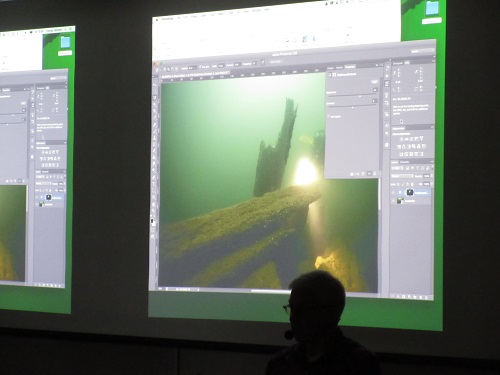Select the Lasso tool in the toolbar
The height and width of the screenshot is (375, 500).
[156, 98]
